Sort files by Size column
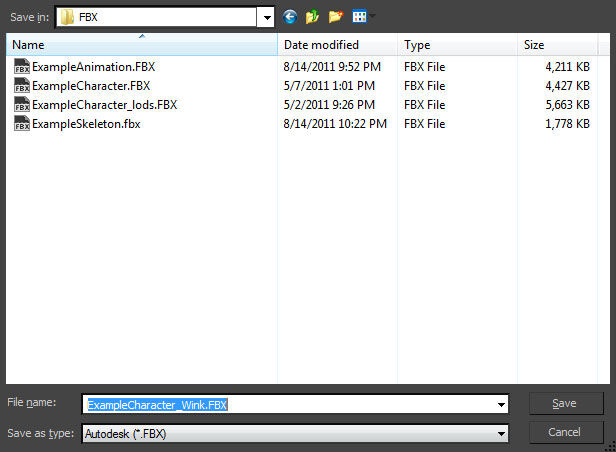The height and width of the screenshot is (452, 616). tap(557, 45)
